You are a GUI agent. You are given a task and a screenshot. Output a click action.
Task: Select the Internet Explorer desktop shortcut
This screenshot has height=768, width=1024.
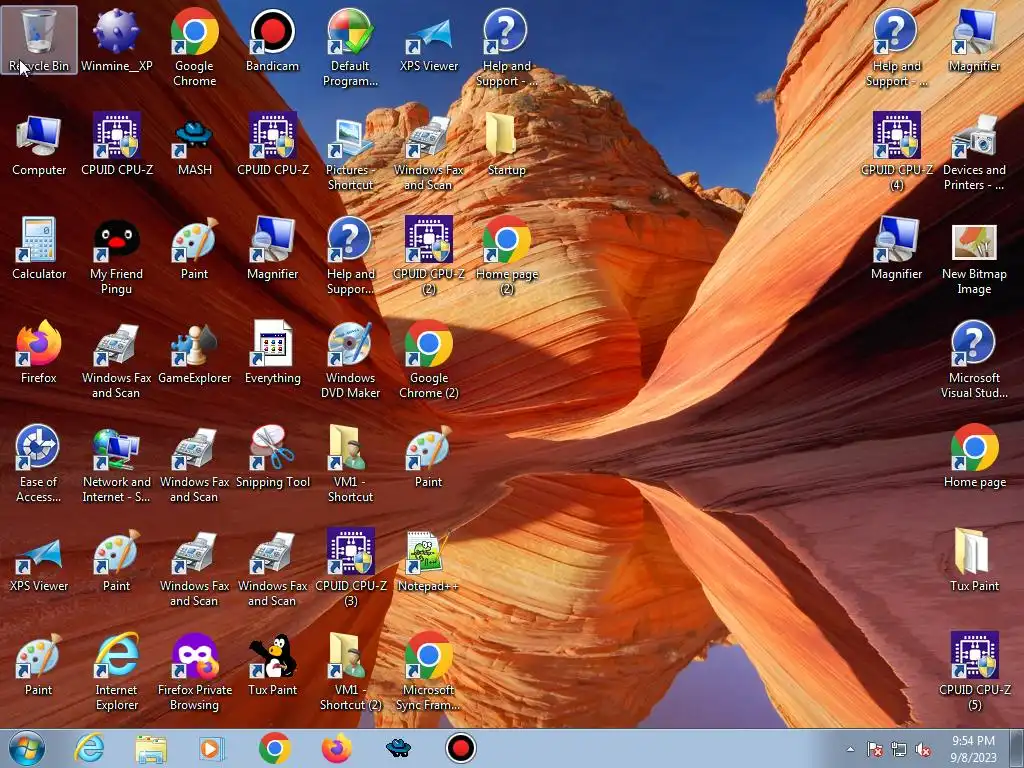tap(116, 671)
